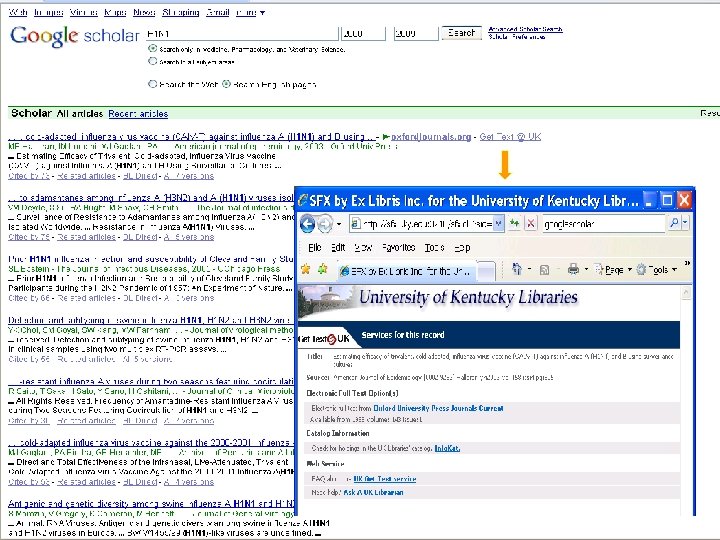Open the Help menu in SFX window

(x=462, y=248)
